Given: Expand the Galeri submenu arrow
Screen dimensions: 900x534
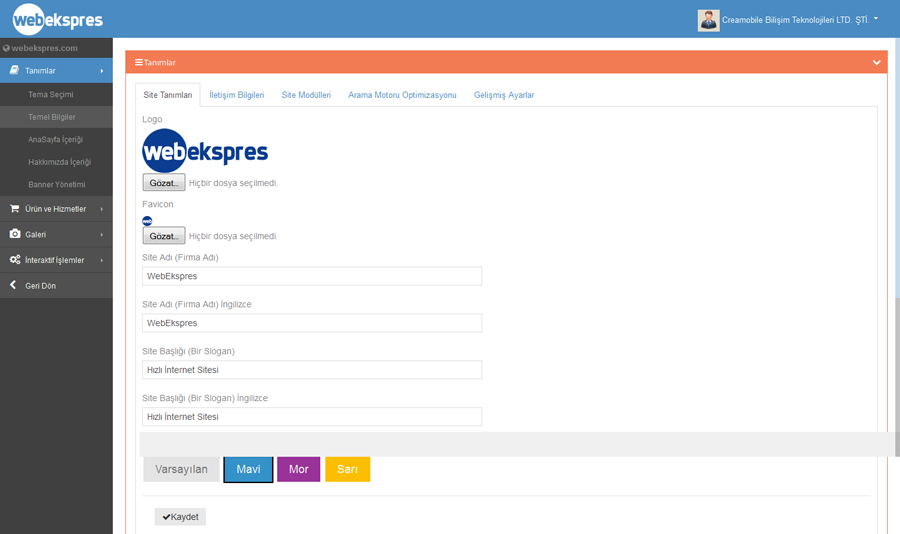Looking at the screenshot, I should pyautogui.click(x=102, y=235).
